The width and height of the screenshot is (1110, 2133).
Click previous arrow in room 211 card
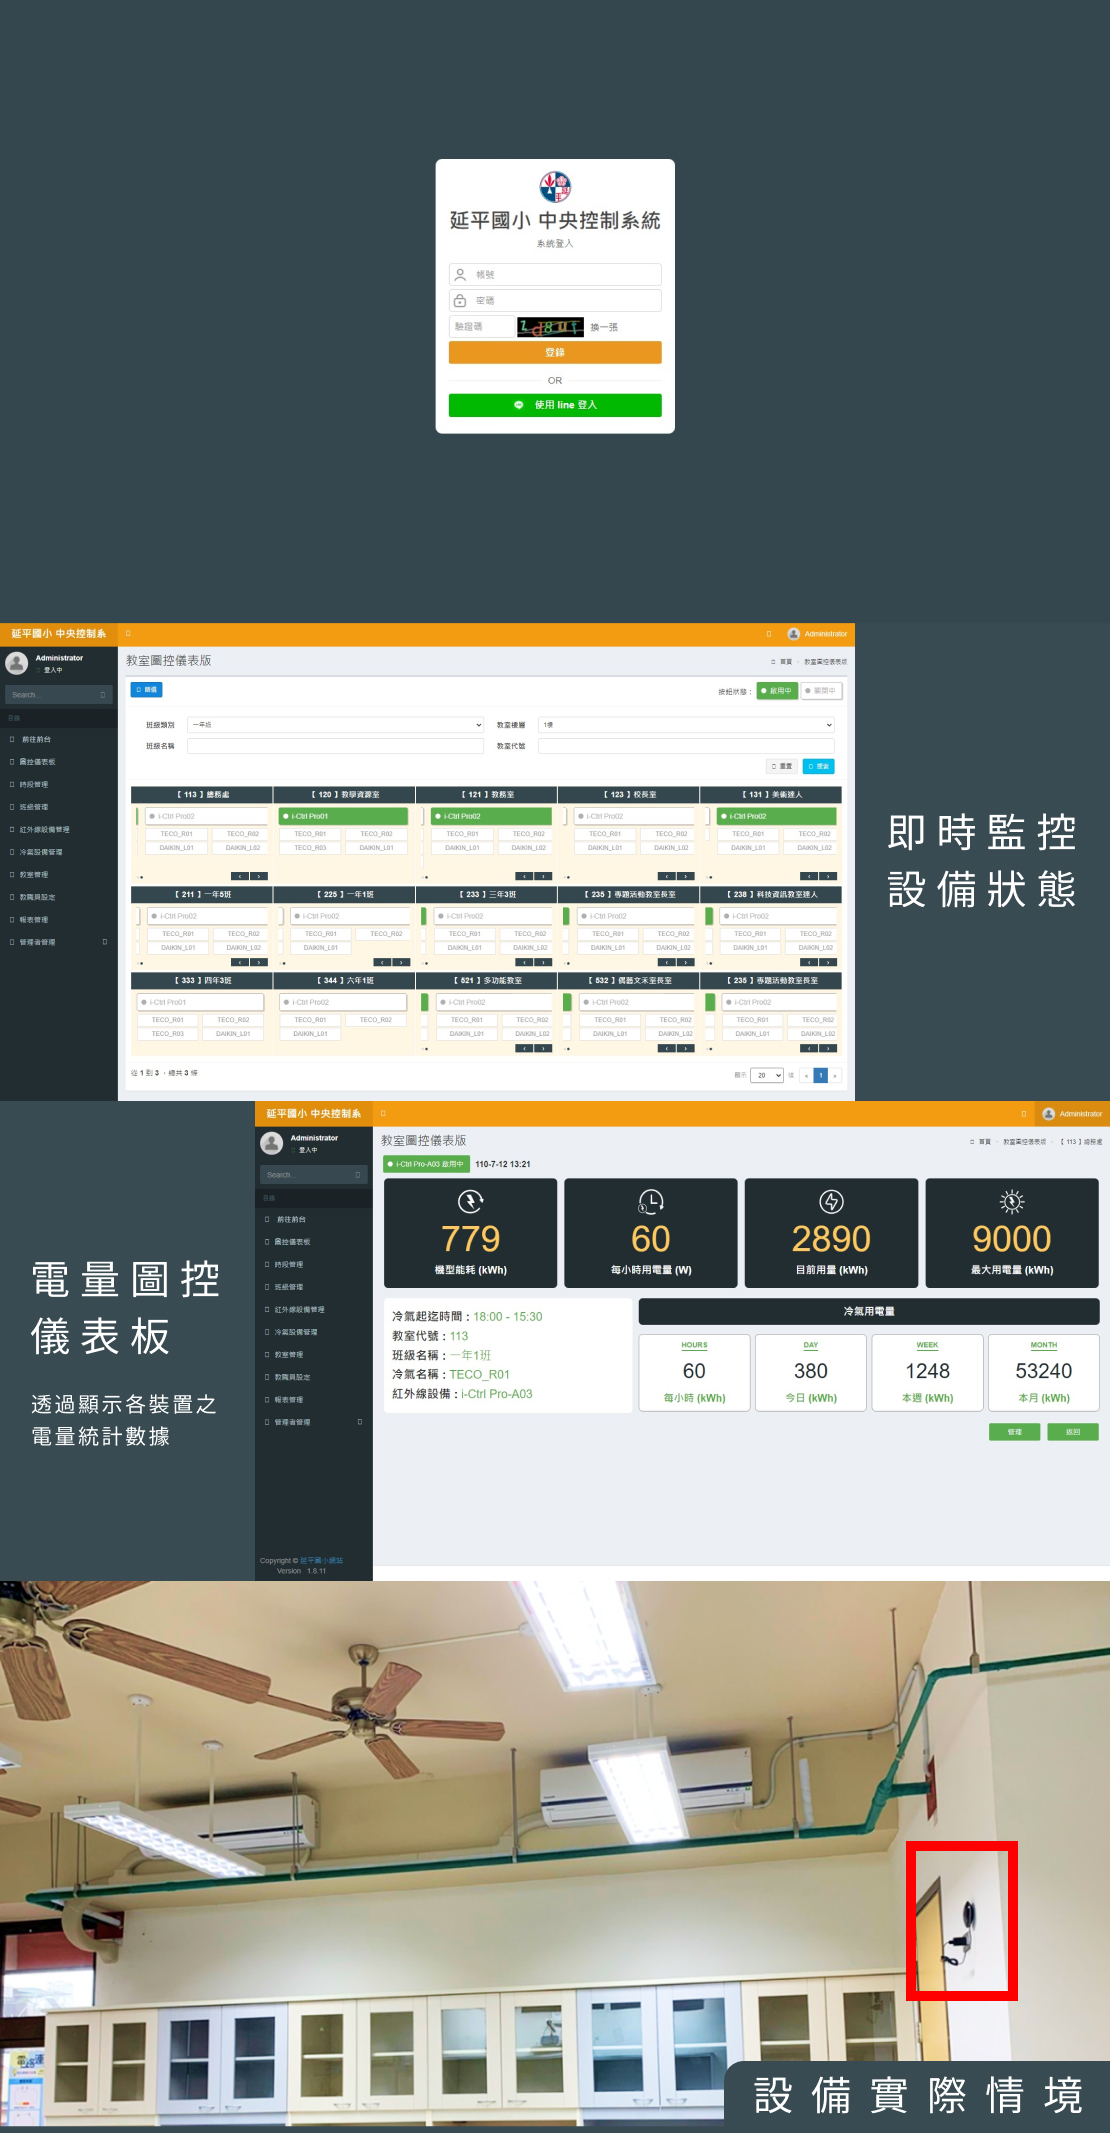click(x=240, y=962)
